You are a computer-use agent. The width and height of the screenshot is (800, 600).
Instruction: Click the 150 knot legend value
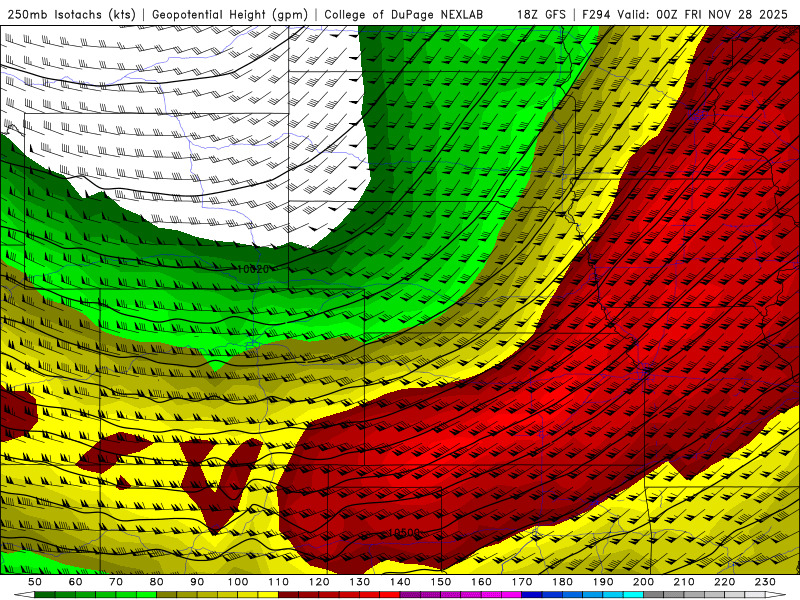click(x=441, y=582)
